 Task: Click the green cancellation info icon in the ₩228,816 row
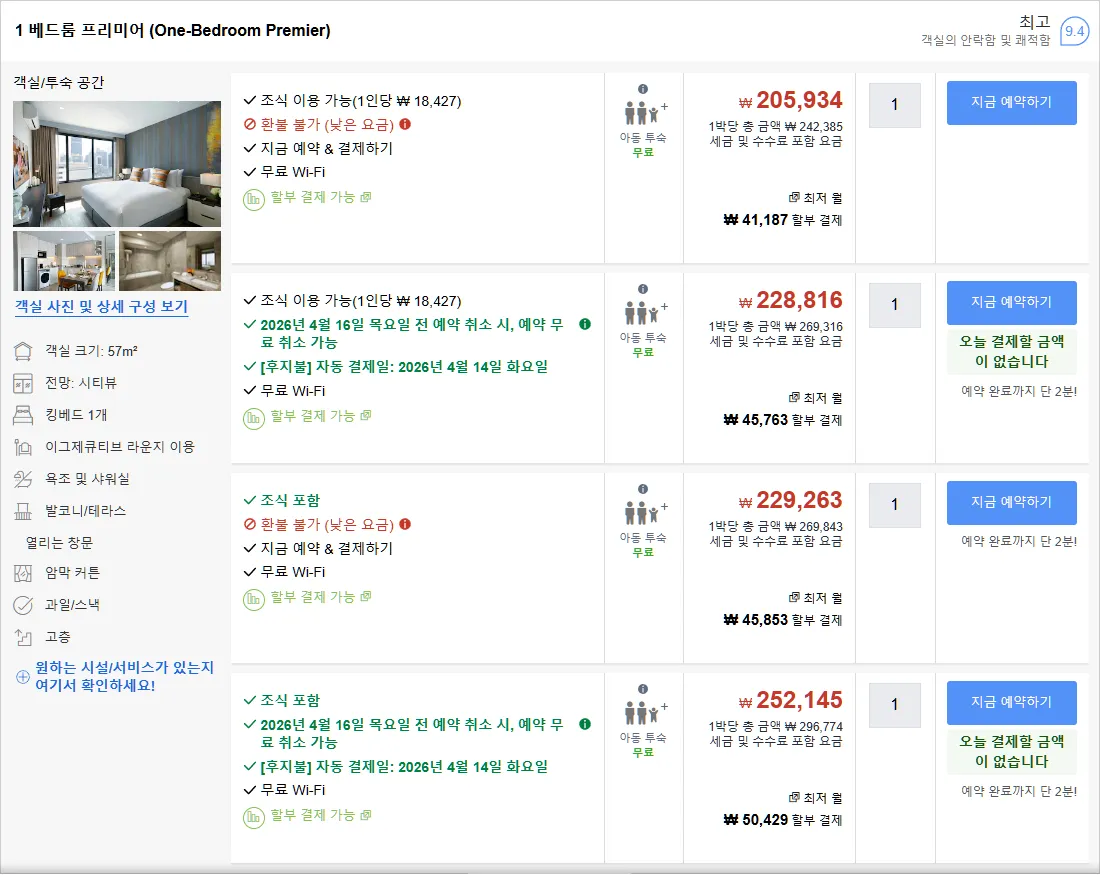pyautogui.click(x=585, y=324)
